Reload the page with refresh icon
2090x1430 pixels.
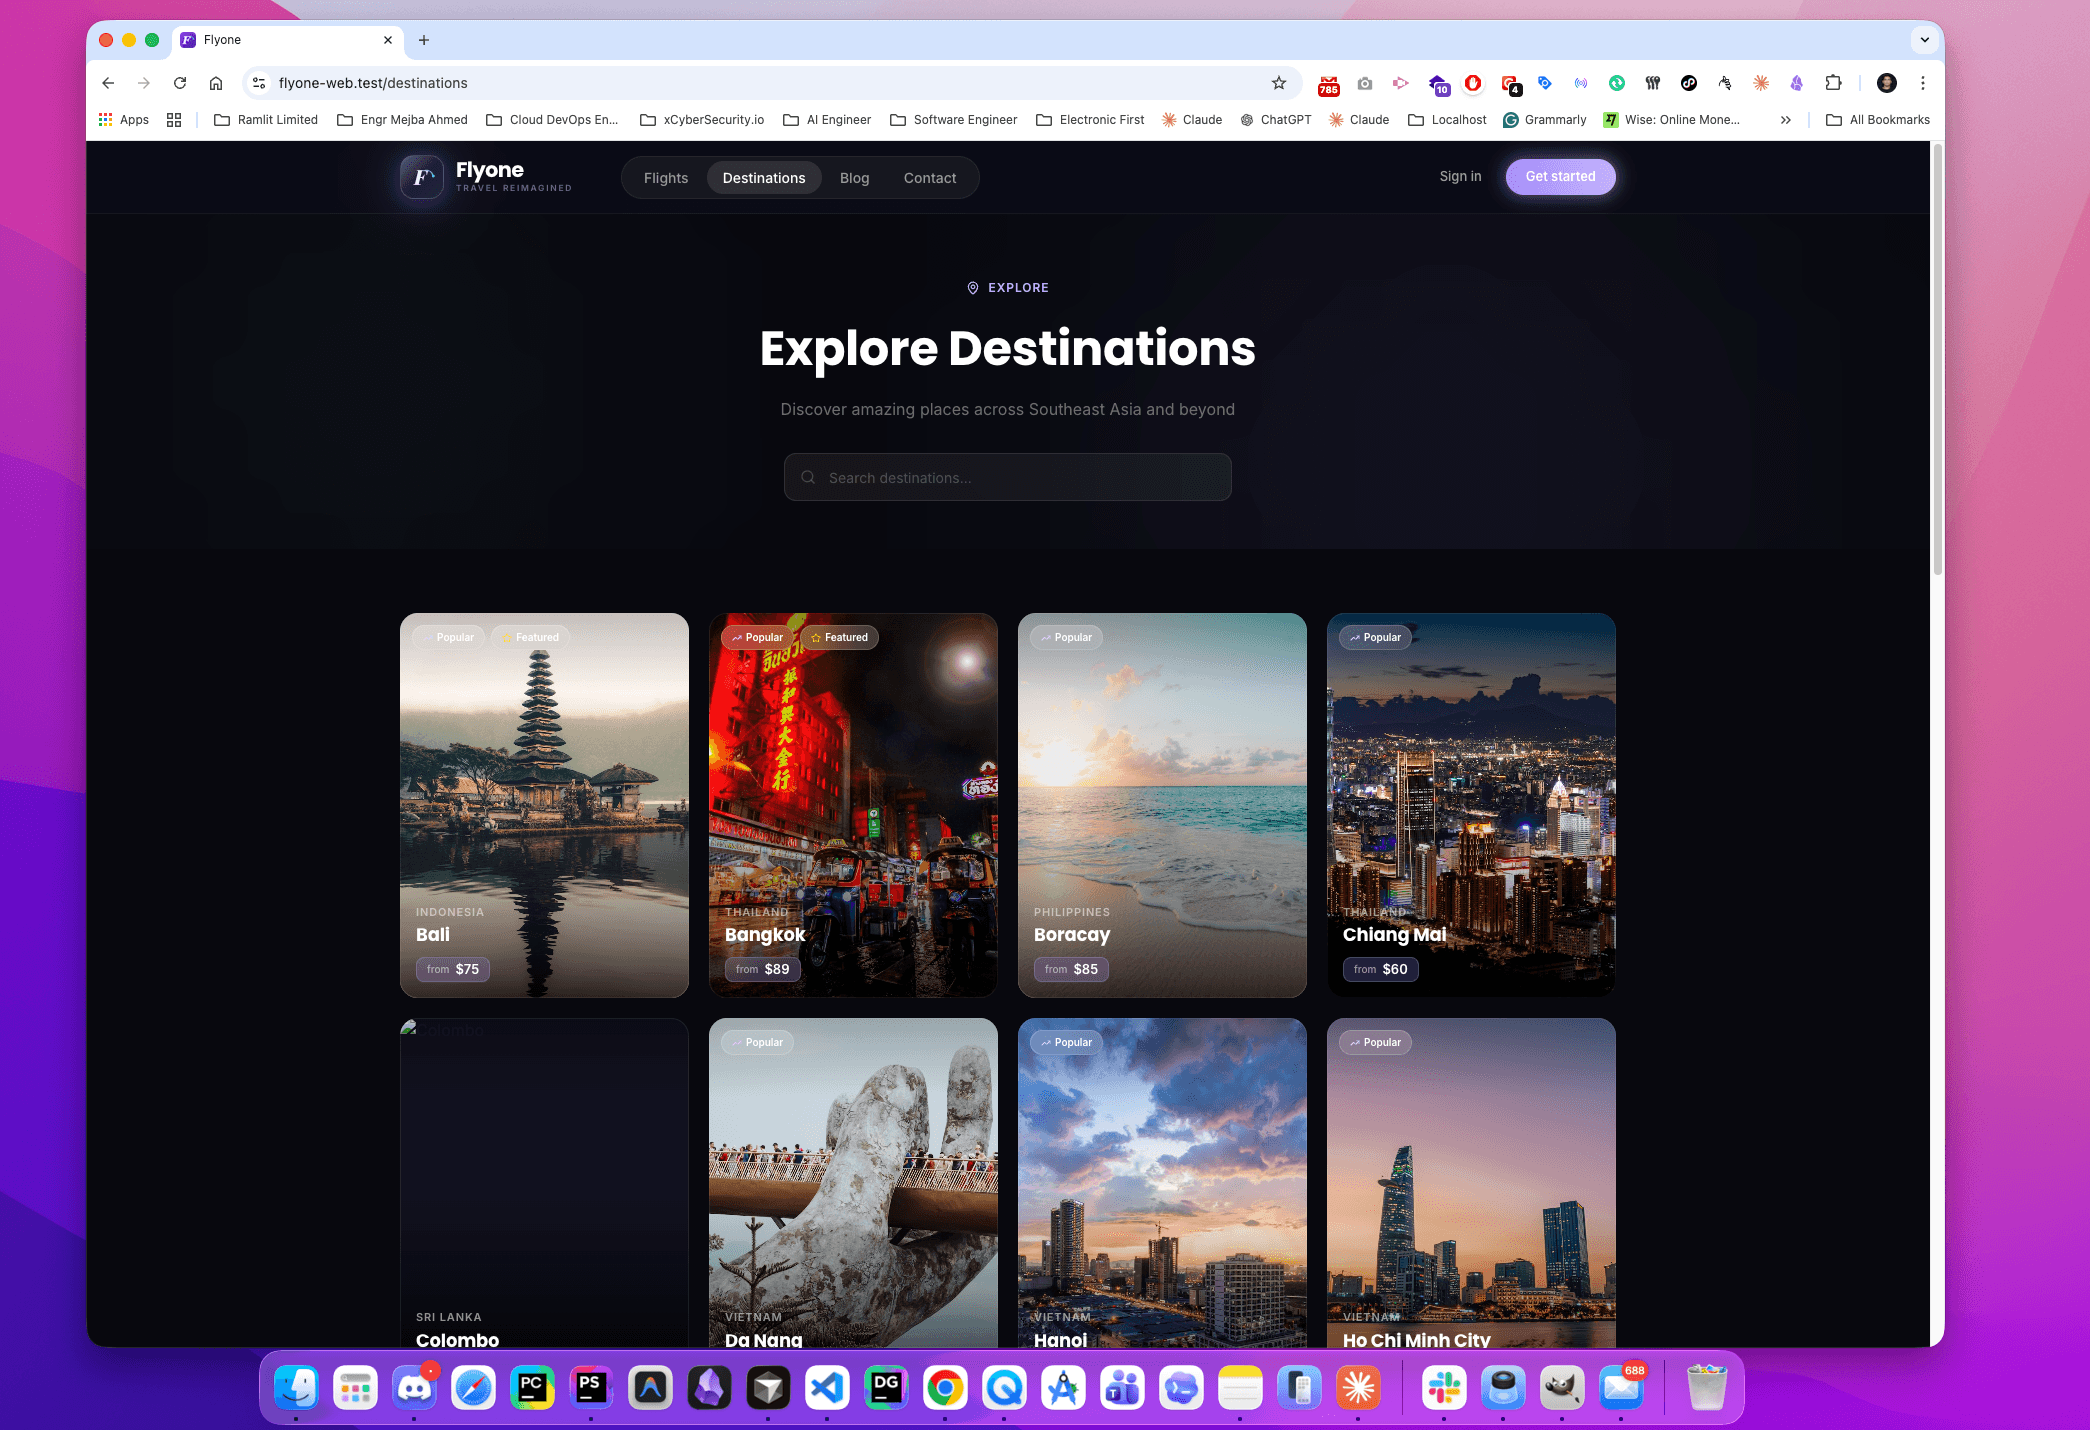coord(180,83)
